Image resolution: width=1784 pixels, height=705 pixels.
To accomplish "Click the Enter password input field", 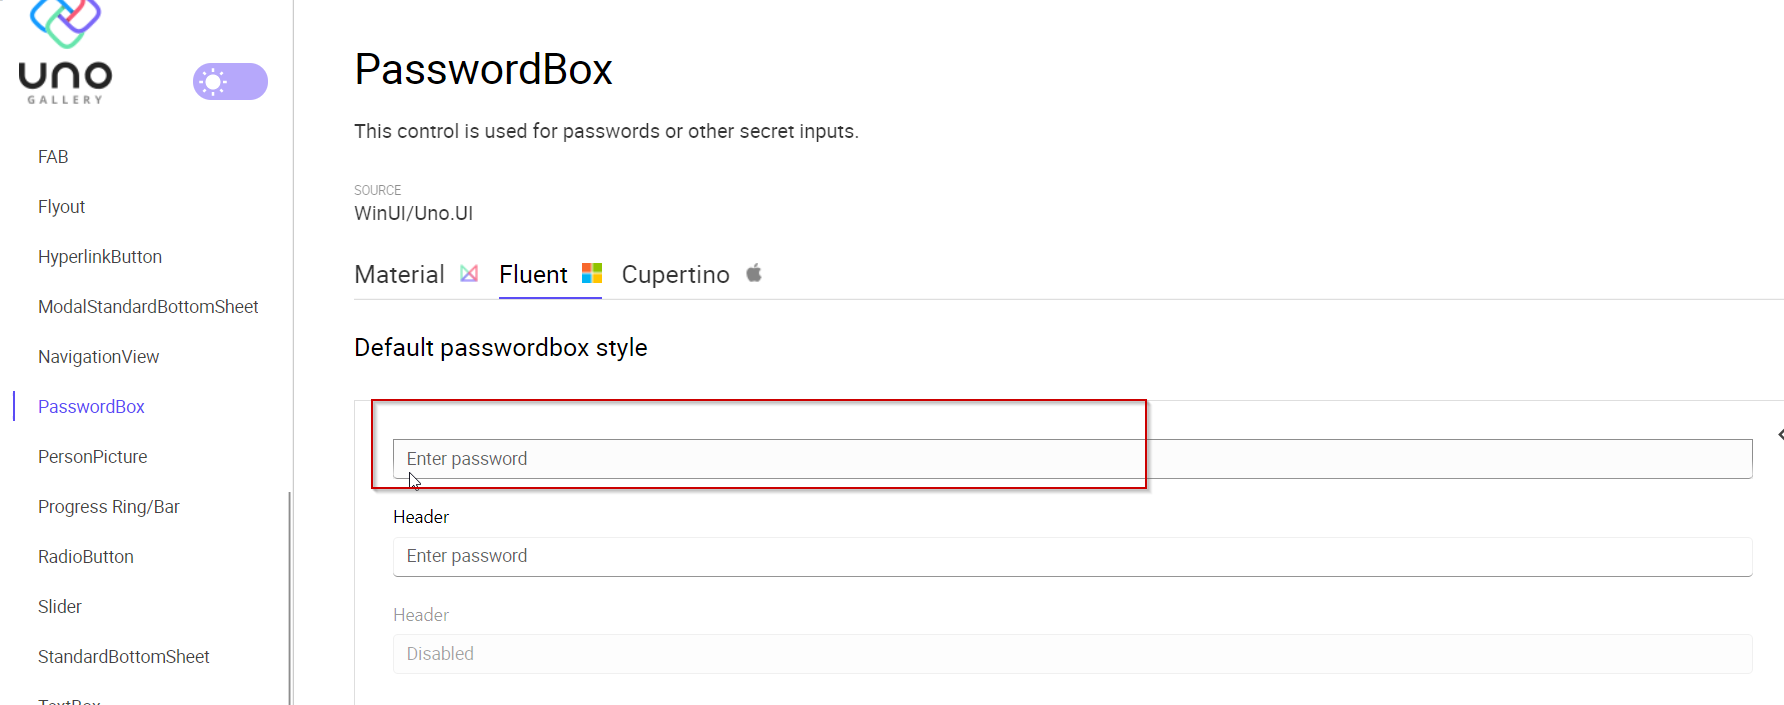I will click(x=768, y=458).
